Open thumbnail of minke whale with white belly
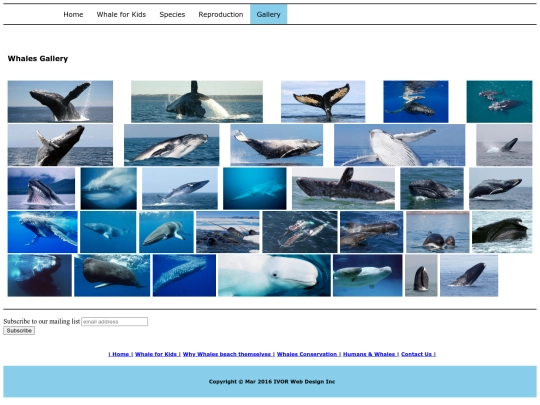The height and width of the screenshot is (405, 540). pos(166,232)
